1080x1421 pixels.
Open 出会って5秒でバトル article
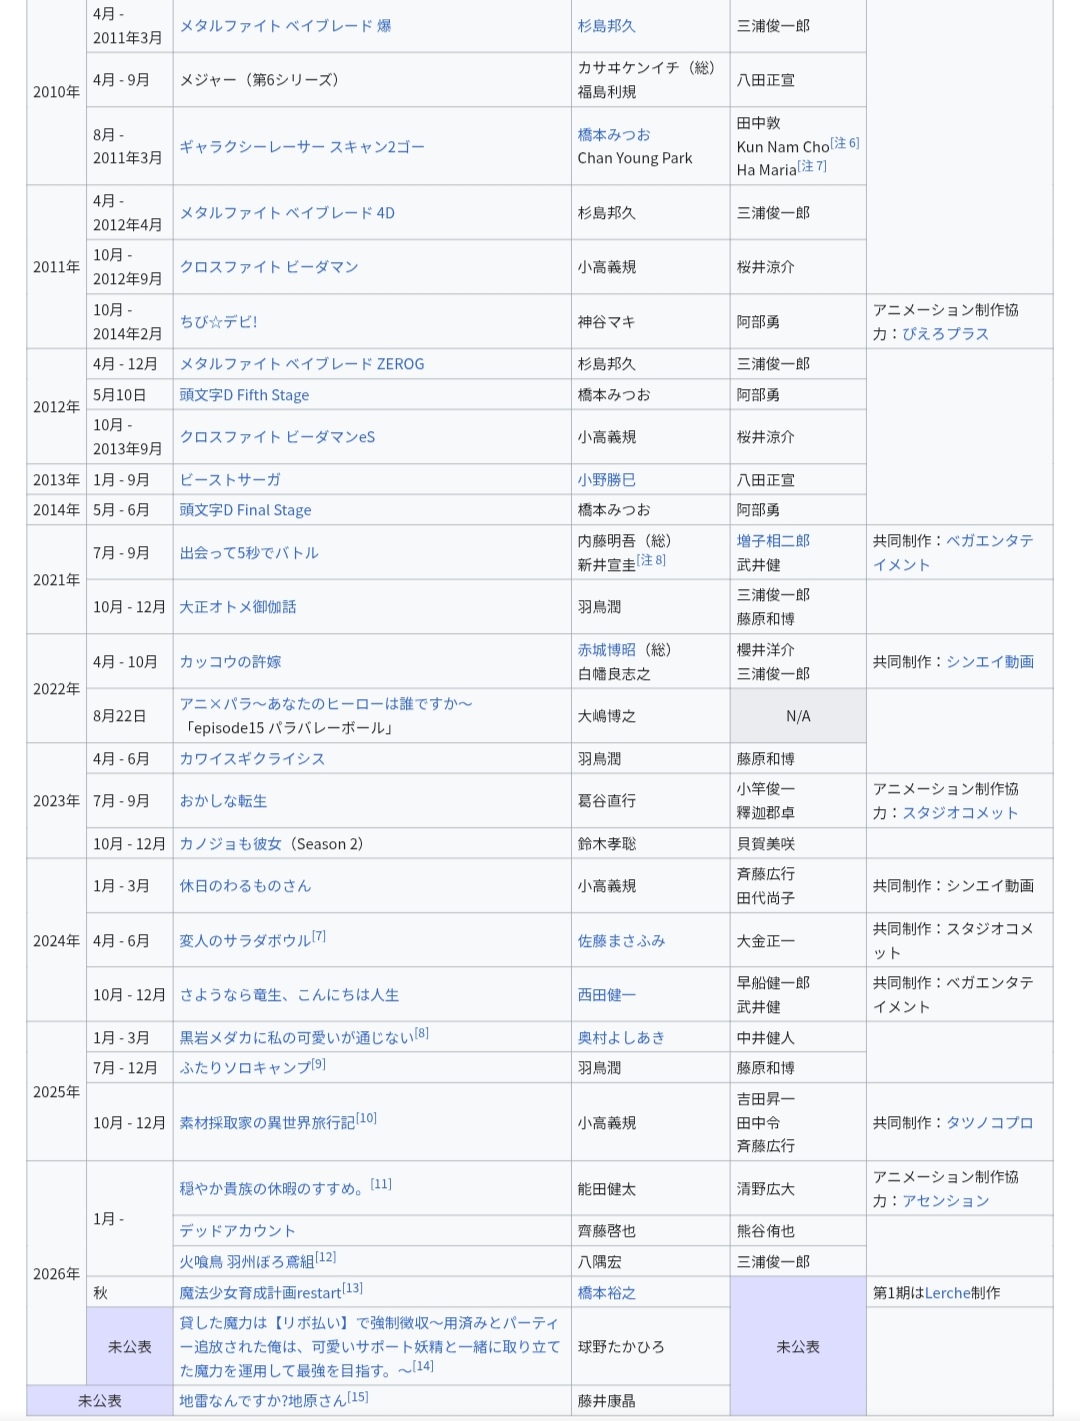click(249, 552)
